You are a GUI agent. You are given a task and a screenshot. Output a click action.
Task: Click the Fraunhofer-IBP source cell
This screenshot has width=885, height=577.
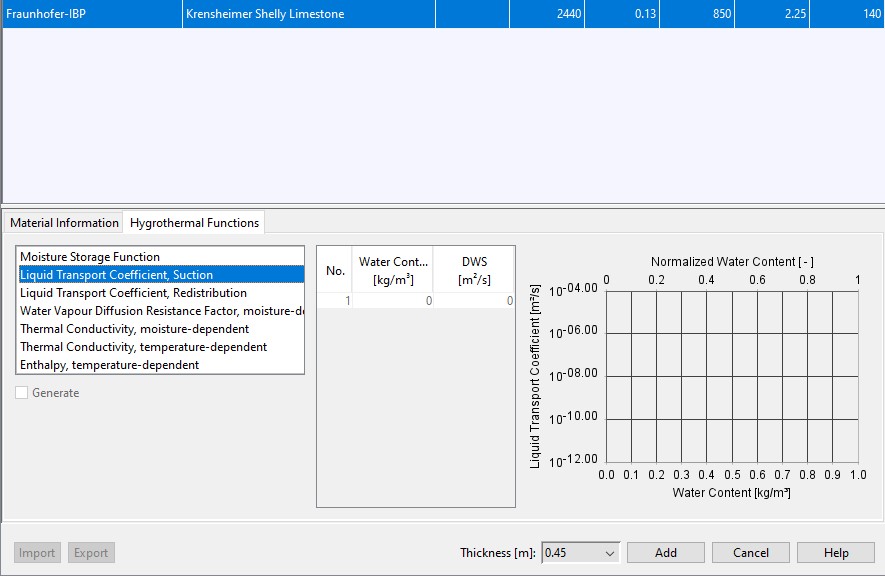[x=93, y=14]
